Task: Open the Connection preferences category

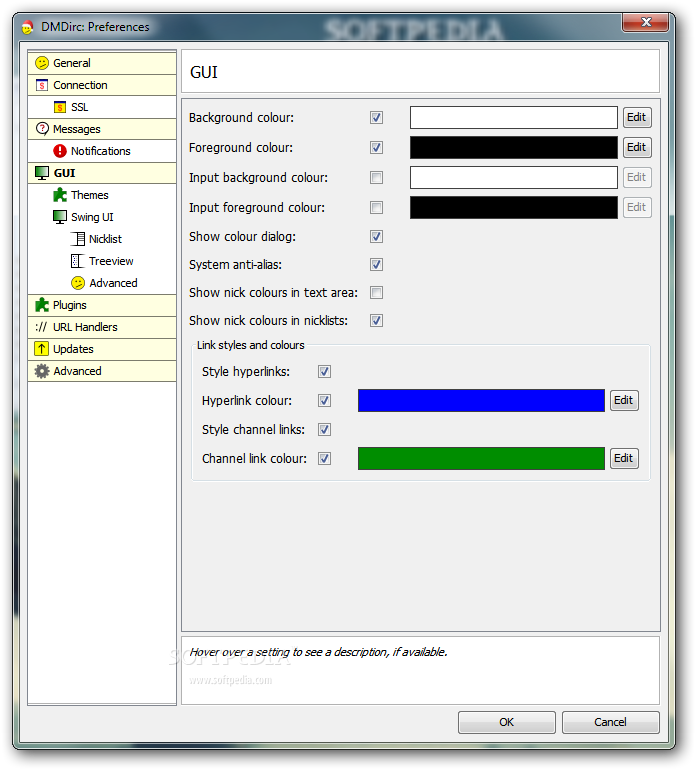Action: tap(102, 85)
